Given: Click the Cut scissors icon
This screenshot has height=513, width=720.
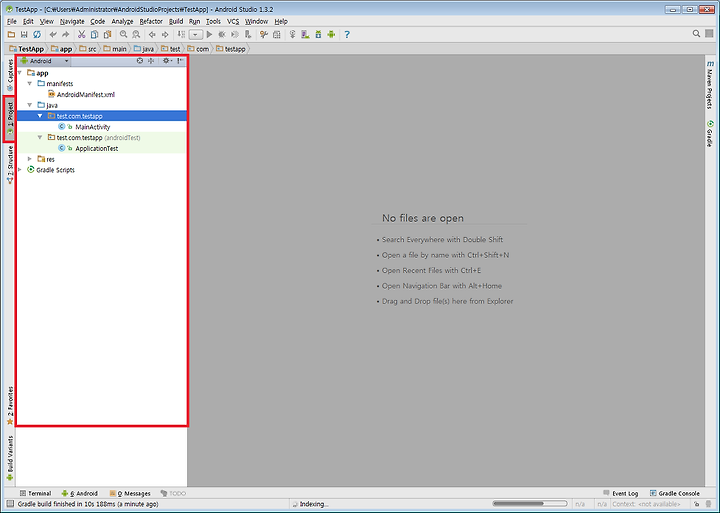Looking at the screenshot, I should tap(82, 34).
